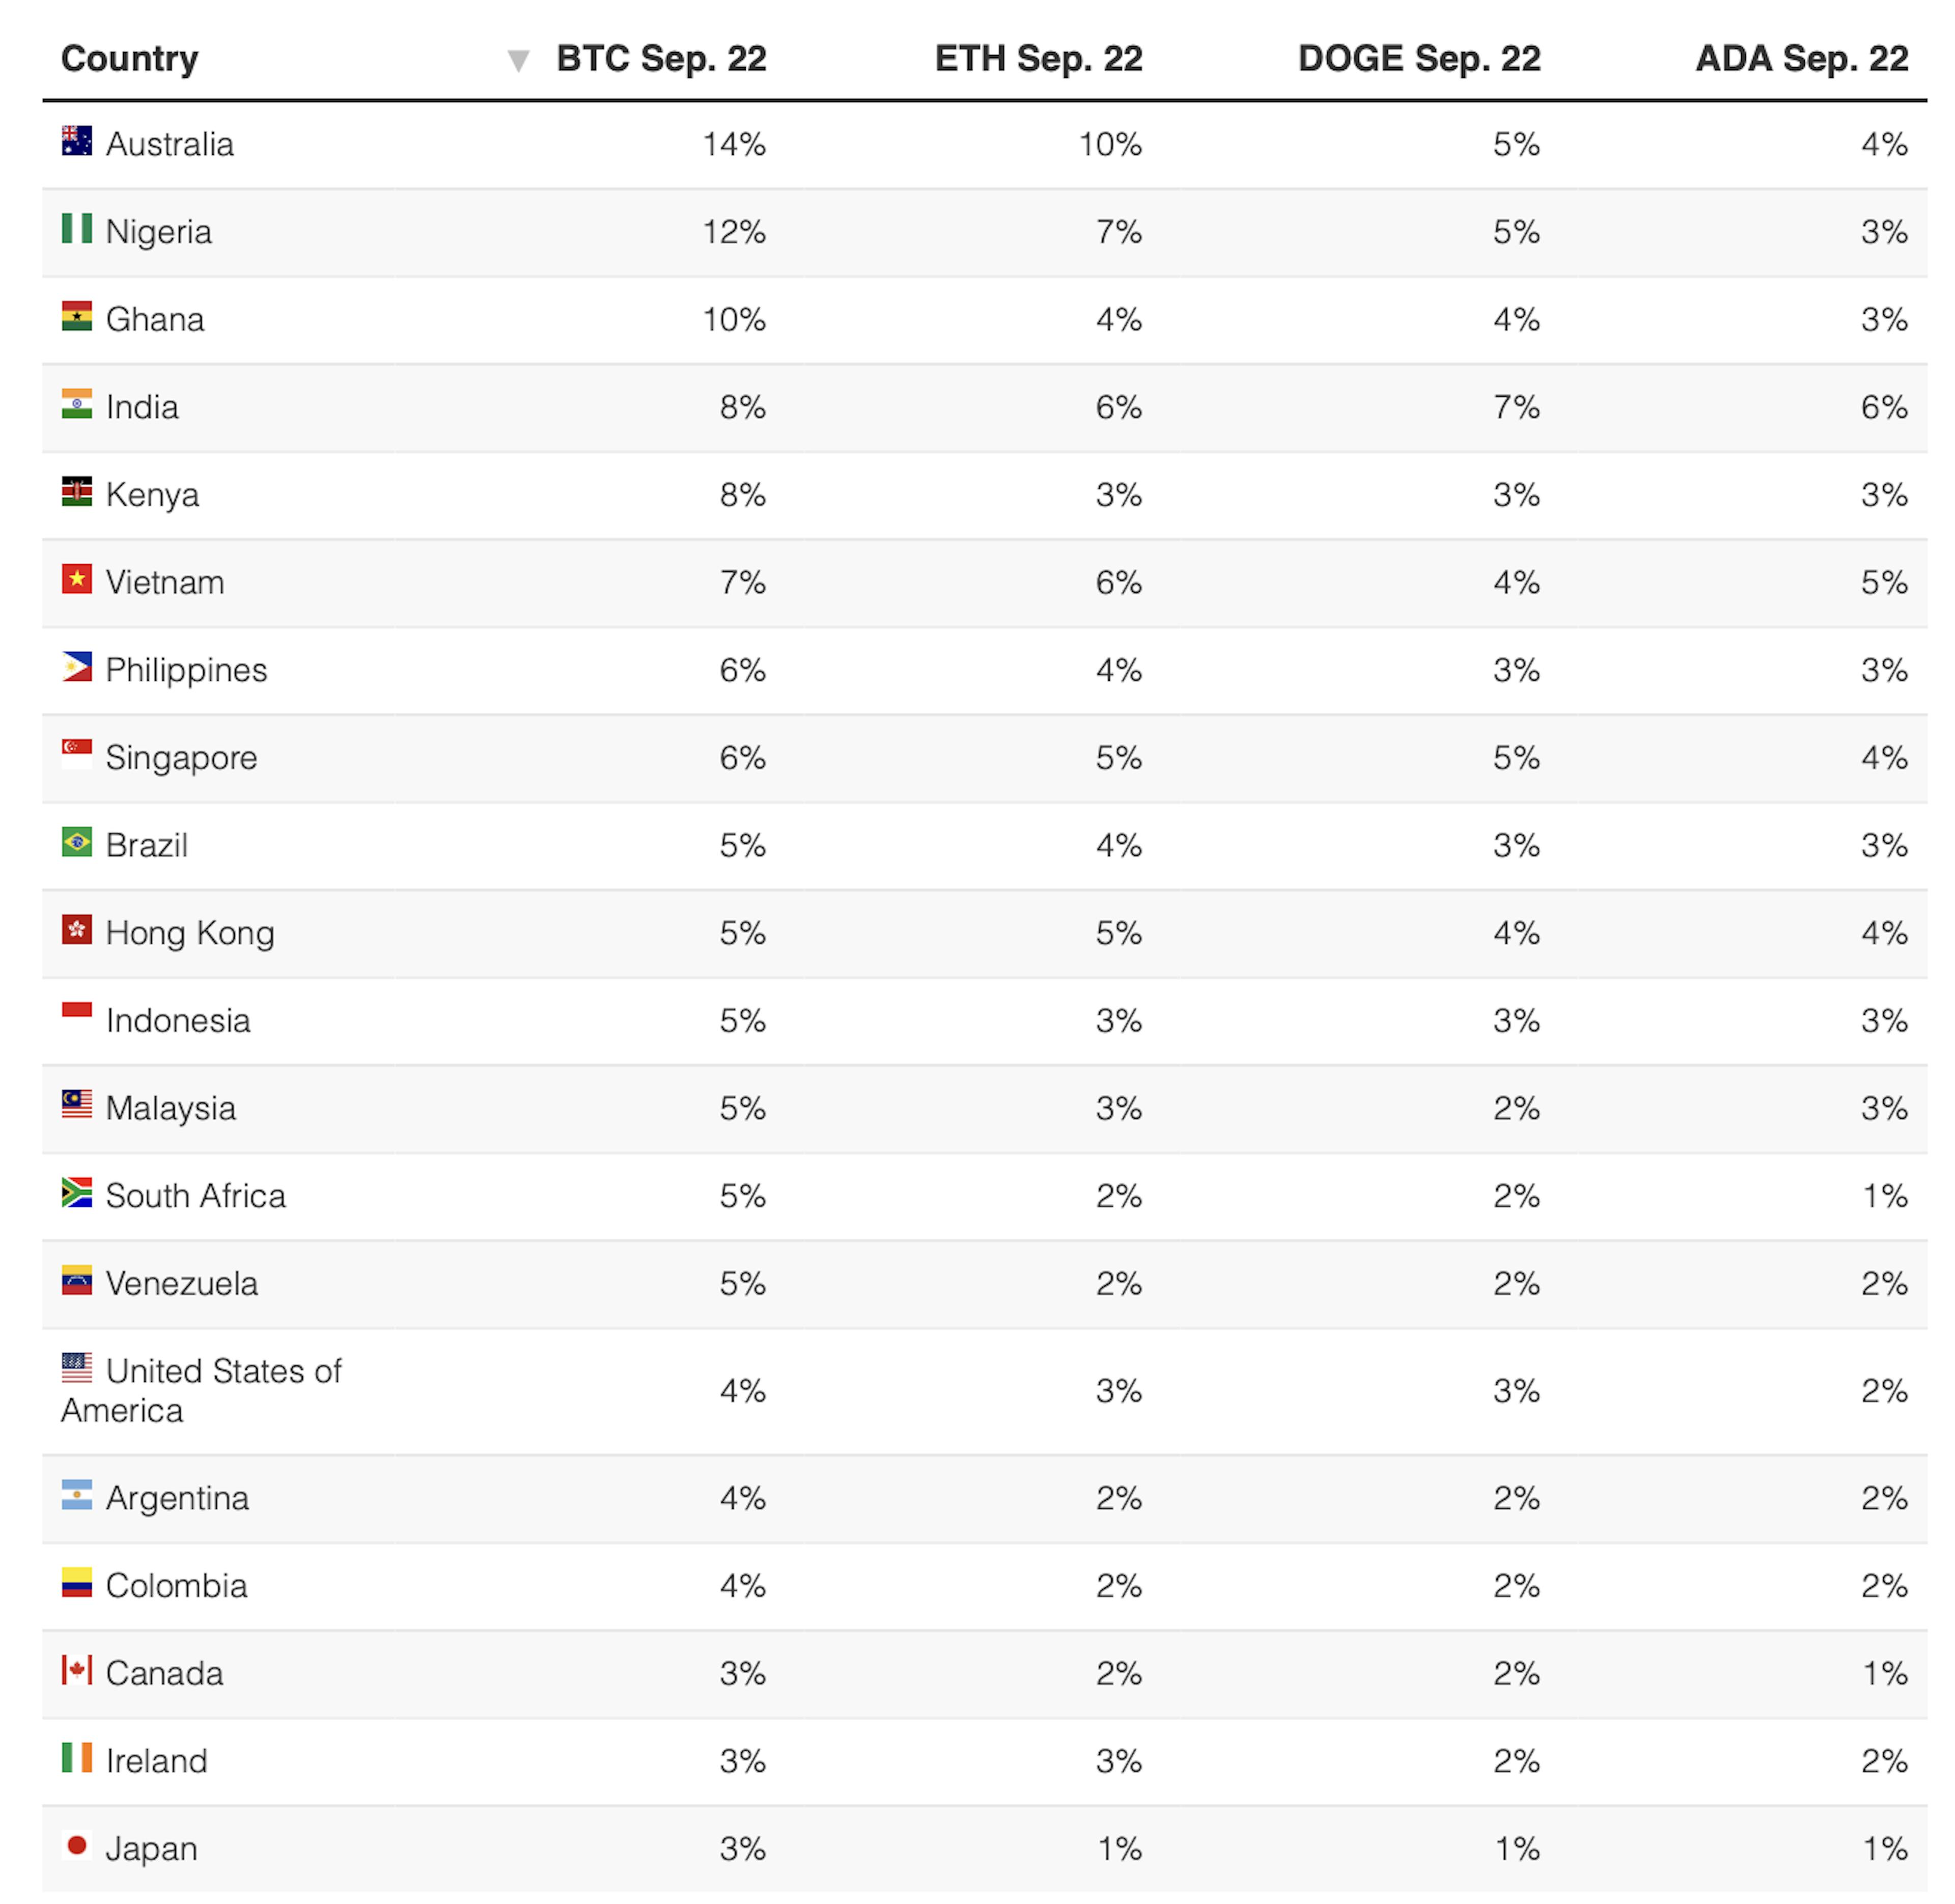1955x1904 pixels.
Task: Click the Brazil flag icon
Action: 77,843
